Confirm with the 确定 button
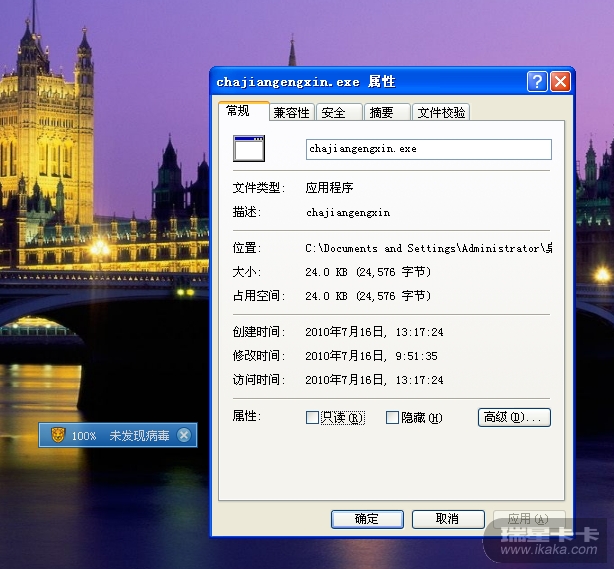This screenshot has width=614, height=569. (x=367, y=519)
